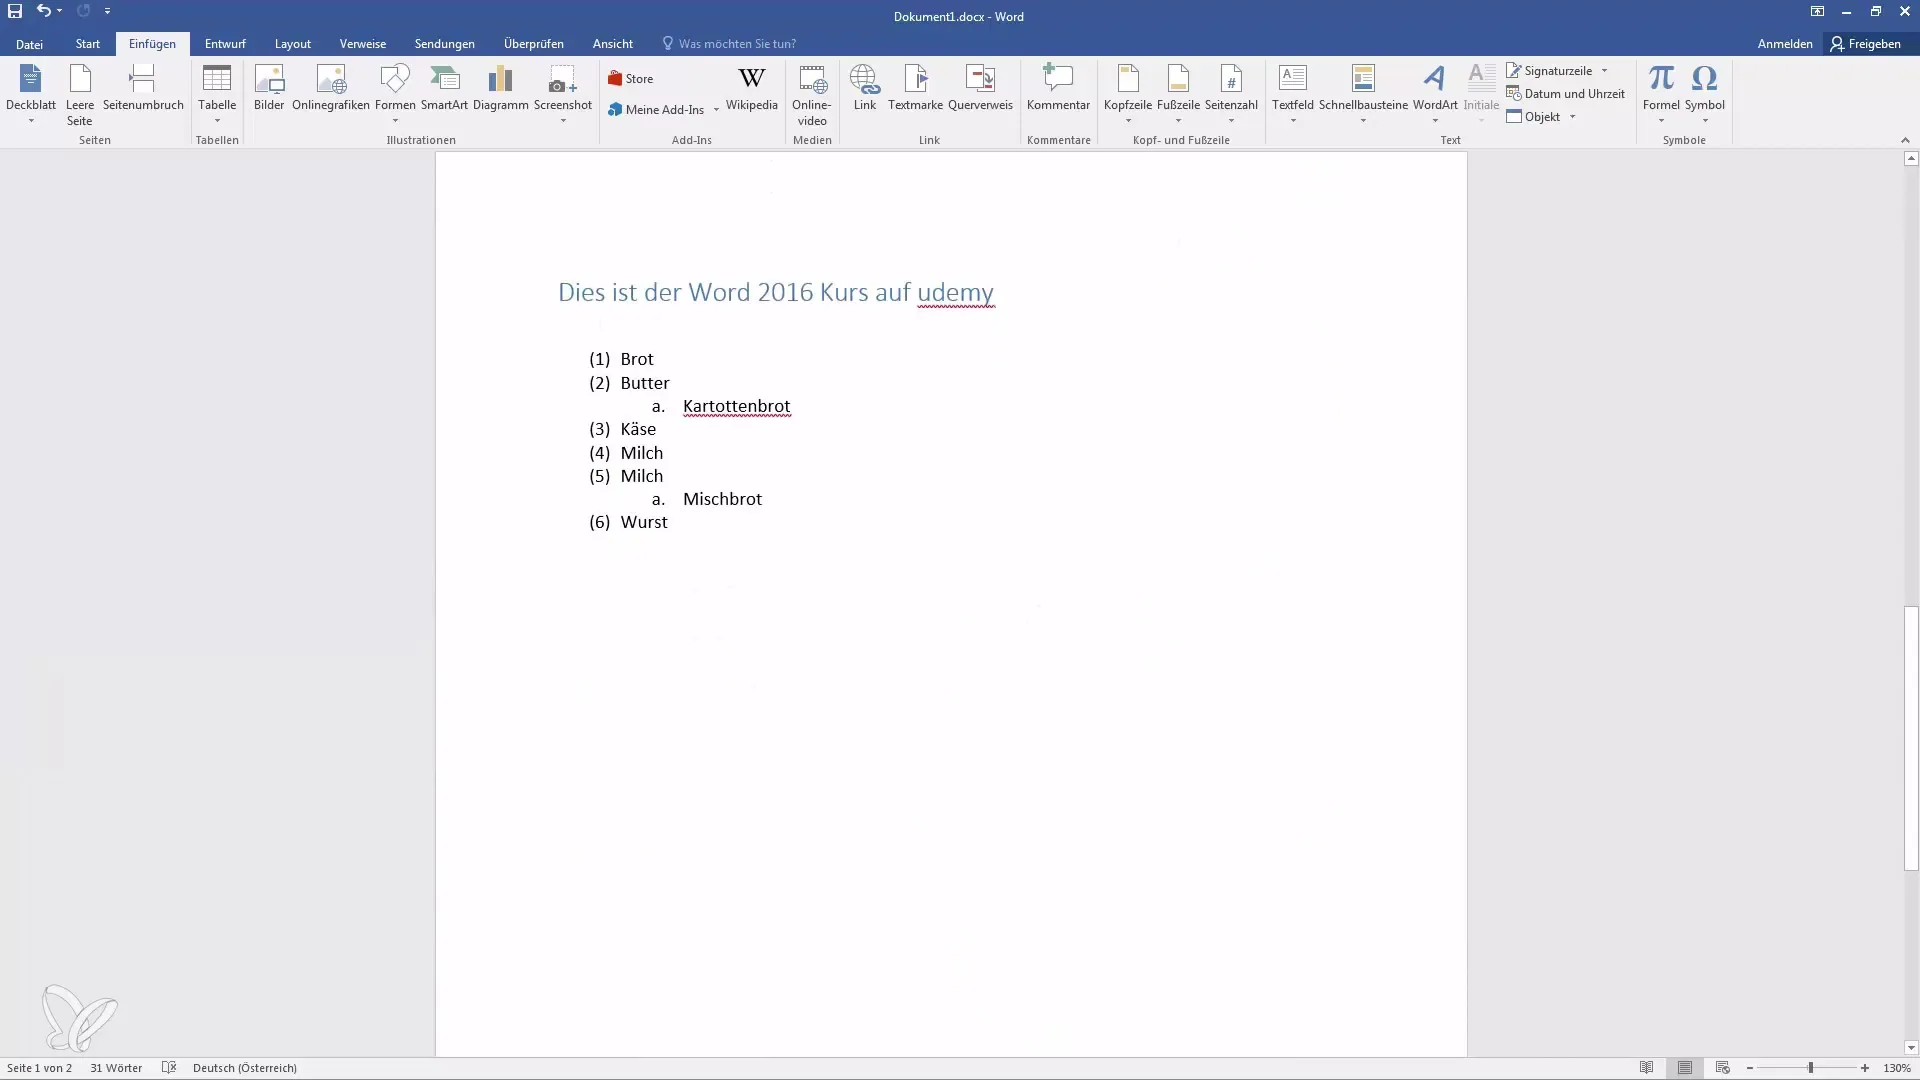Insert a Textfeld text box
The width and height of the screenshot is (1920, 1080).
[1293, 94]
